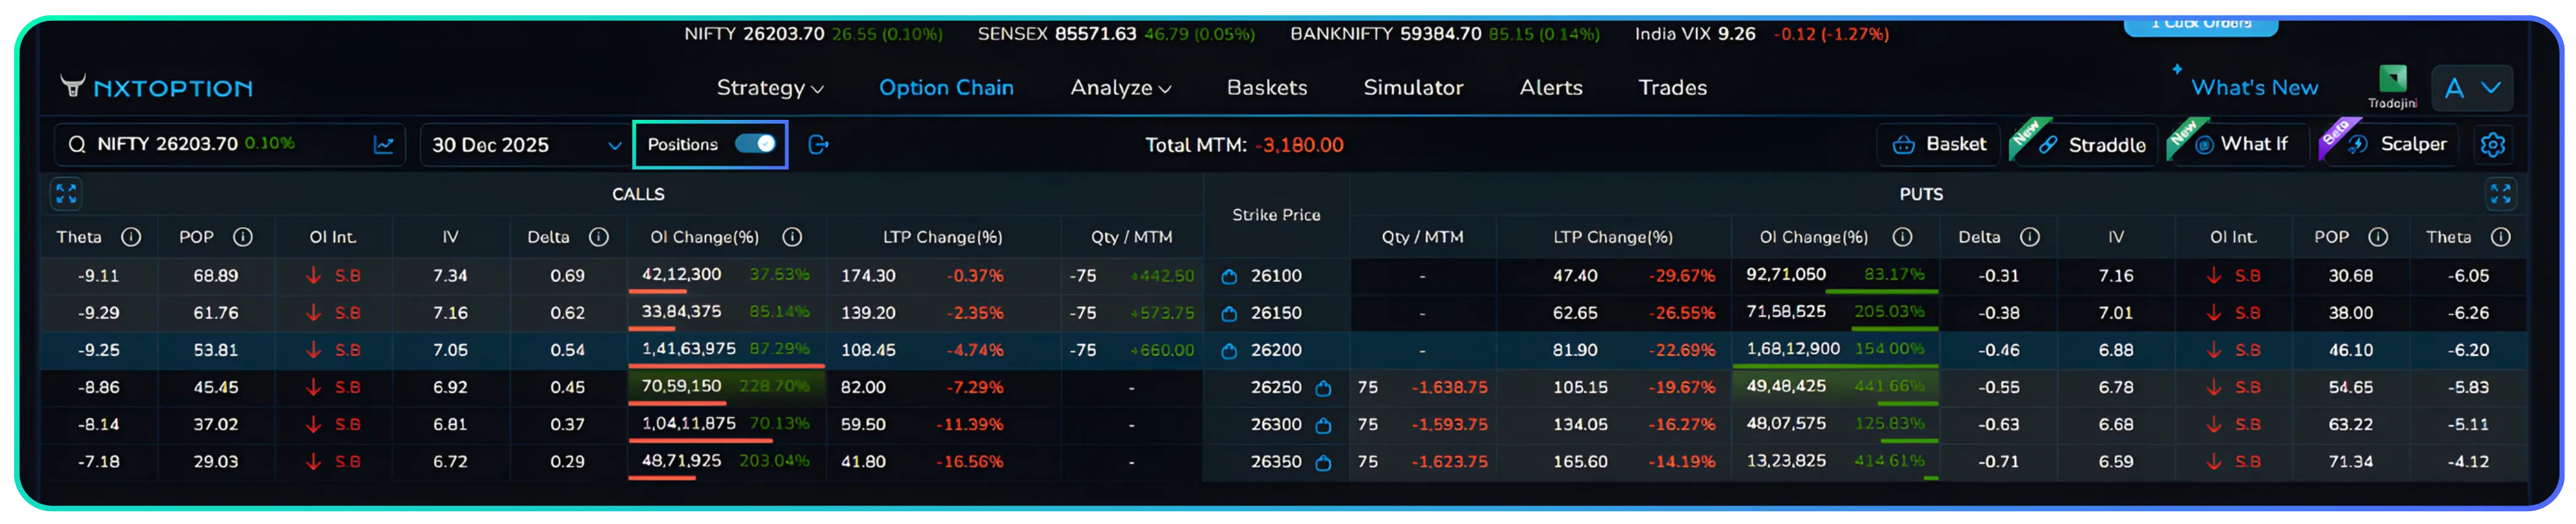Click puts Qty / MTM column header
Screen dimensions: 2576x524
pyautogui.click(x=1422, y=238)
